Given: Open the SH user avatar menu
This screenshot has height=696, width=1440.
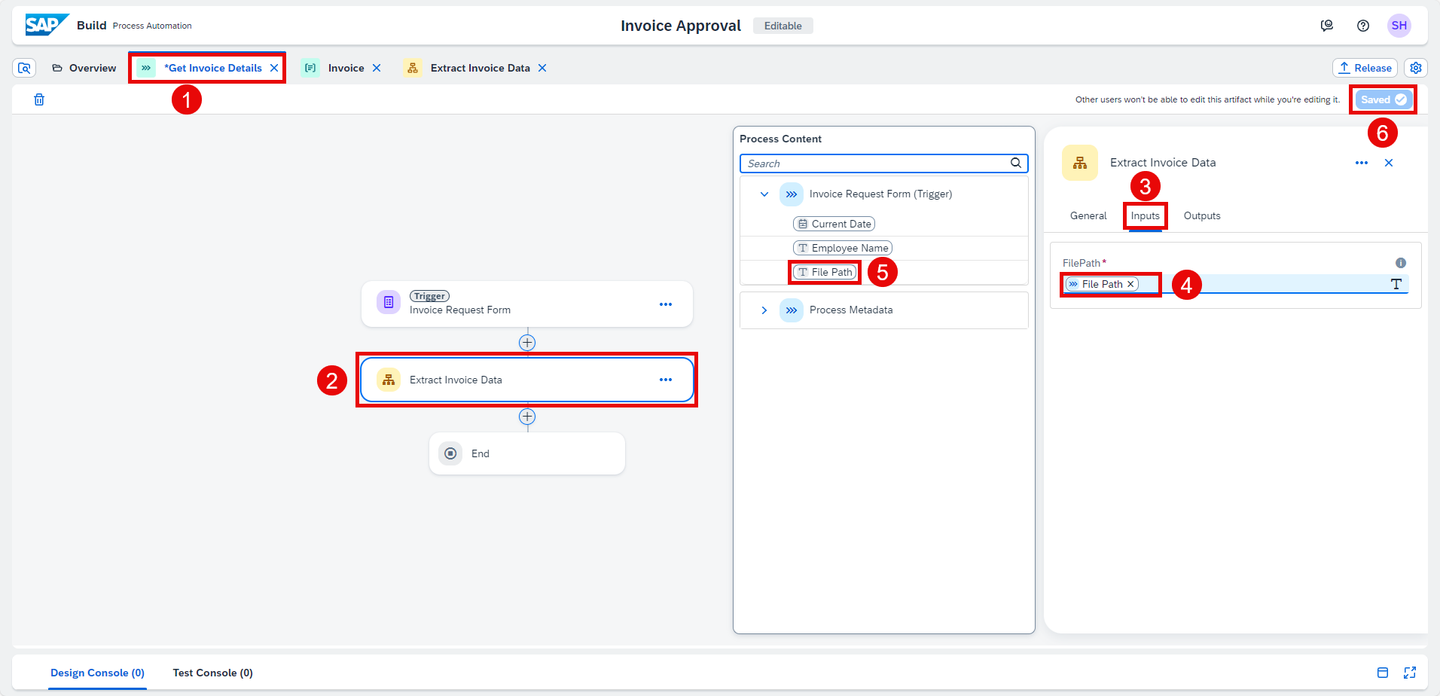Looking at the screenshot, I should point(1399,26).
